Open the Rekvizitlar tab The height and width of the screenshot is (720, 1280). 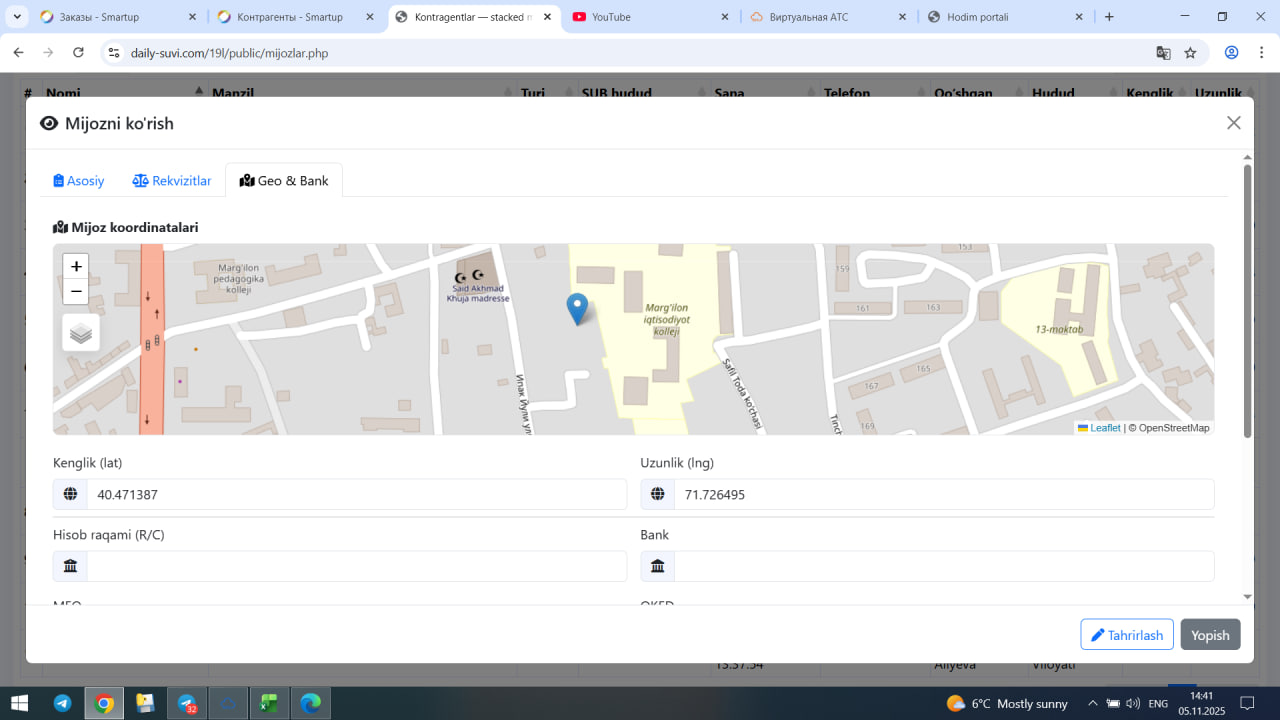172,181
